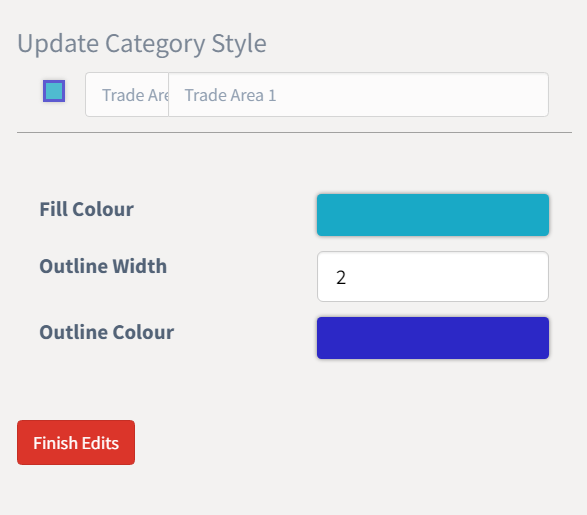Select the Trade Area 1 name field

coord(359,95)
